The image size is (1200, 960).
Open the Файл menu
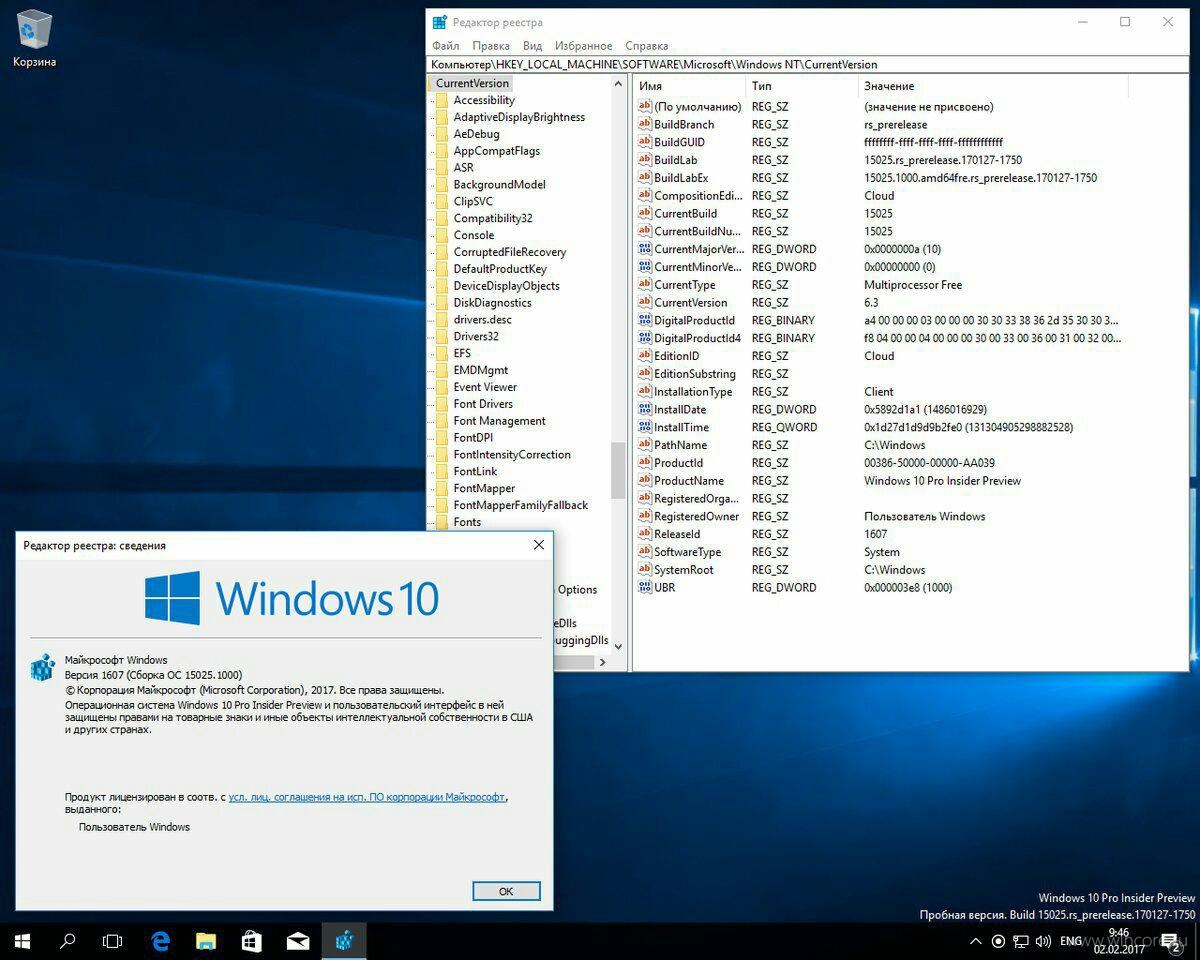click(x=446, y=46)
